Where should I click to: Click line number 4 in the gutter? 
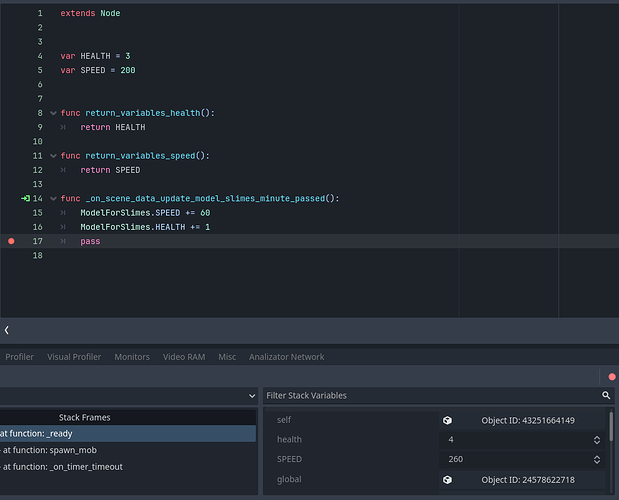coord(40,56)
